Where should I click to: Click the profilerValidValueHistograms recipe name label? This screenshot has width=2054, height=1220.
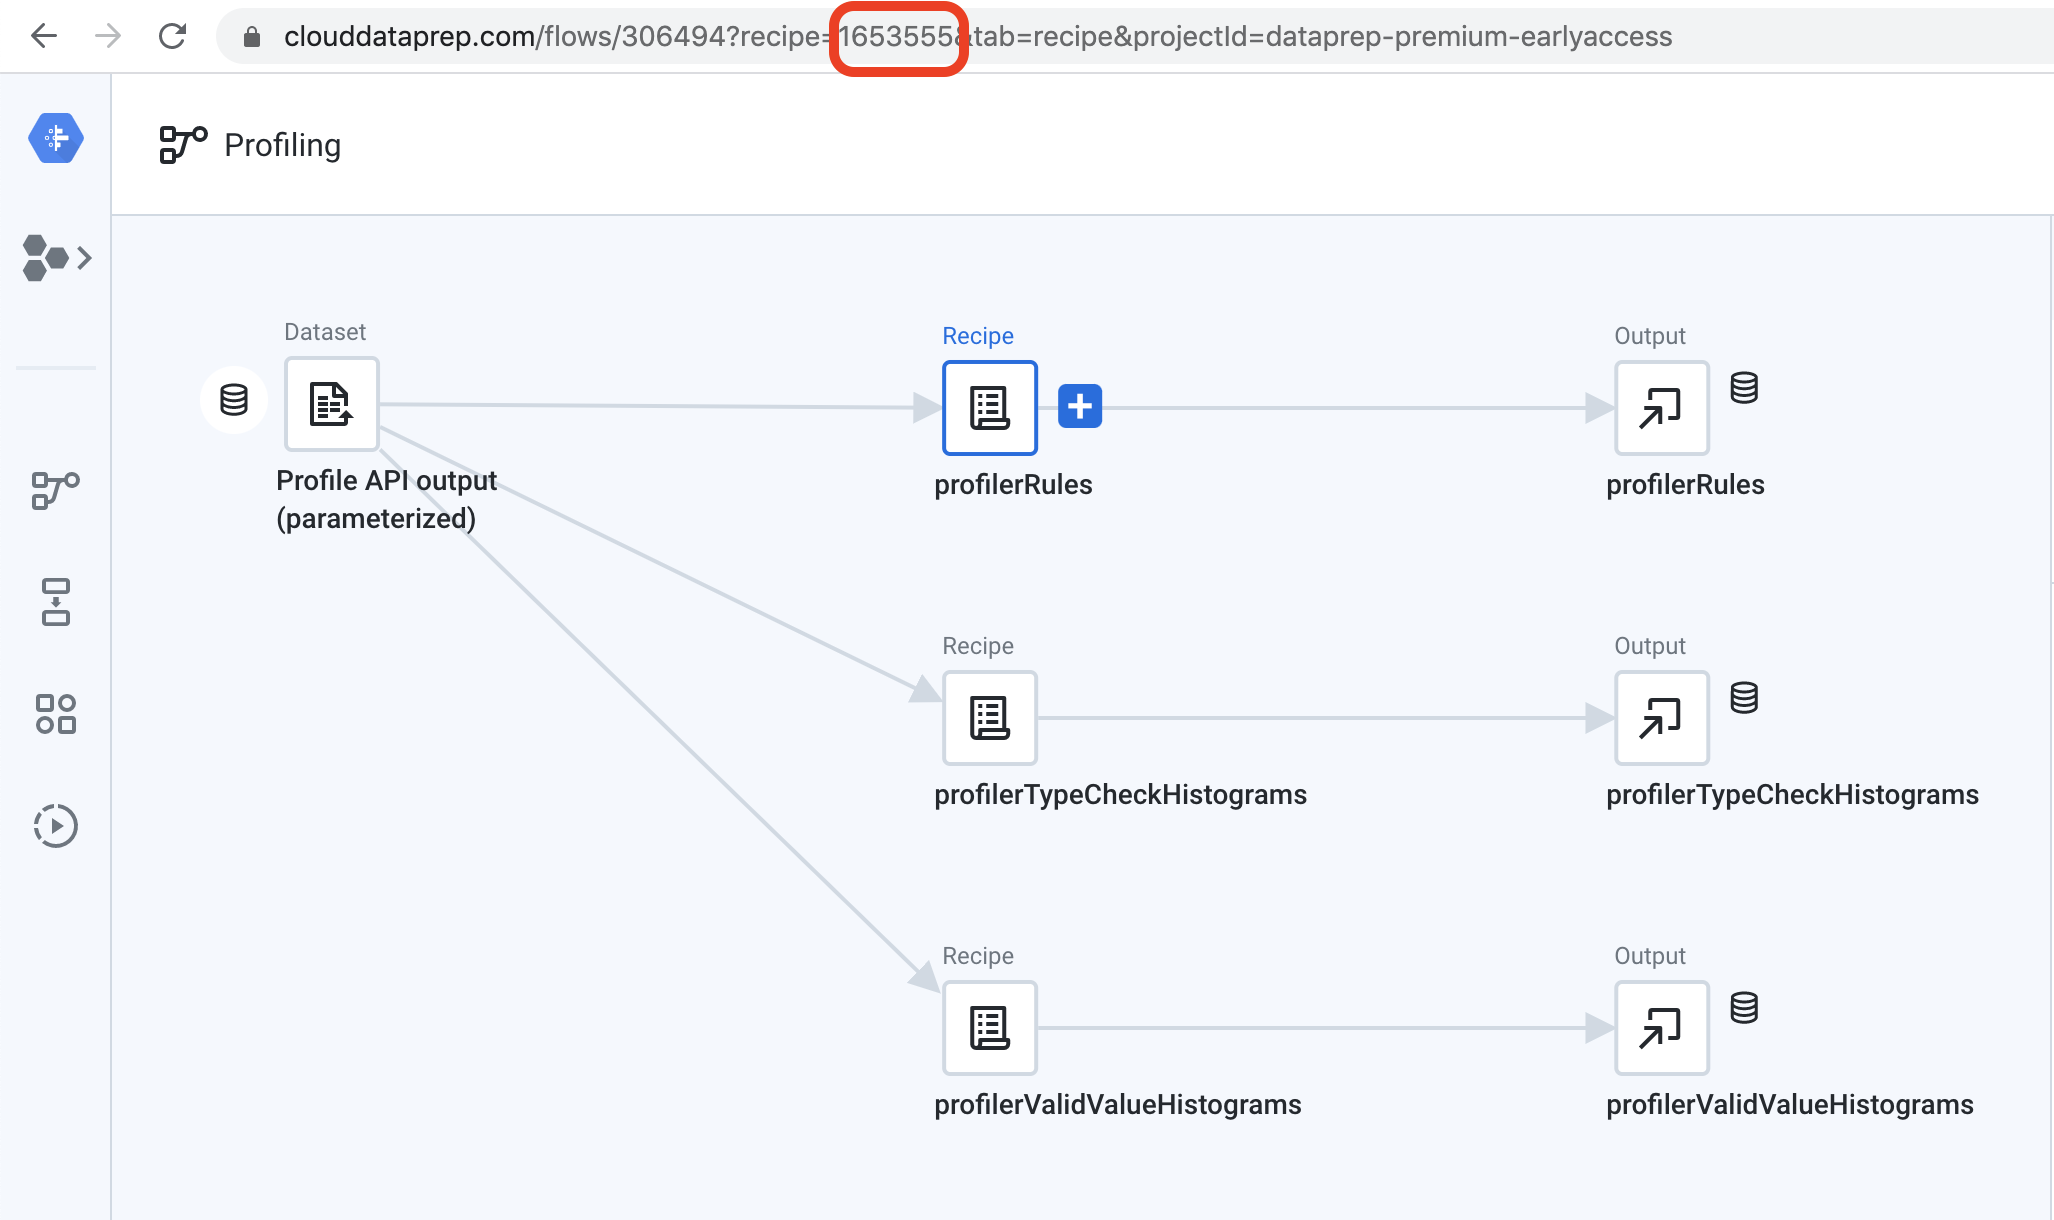click(1117, 1105)
